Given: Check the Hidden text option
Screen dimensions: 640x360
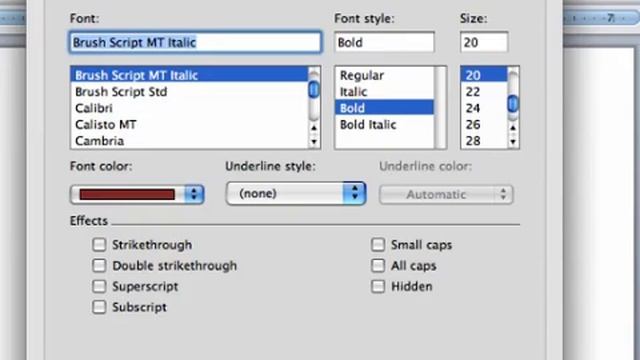Looking at the screenshot, I should (x=378, y=287).
